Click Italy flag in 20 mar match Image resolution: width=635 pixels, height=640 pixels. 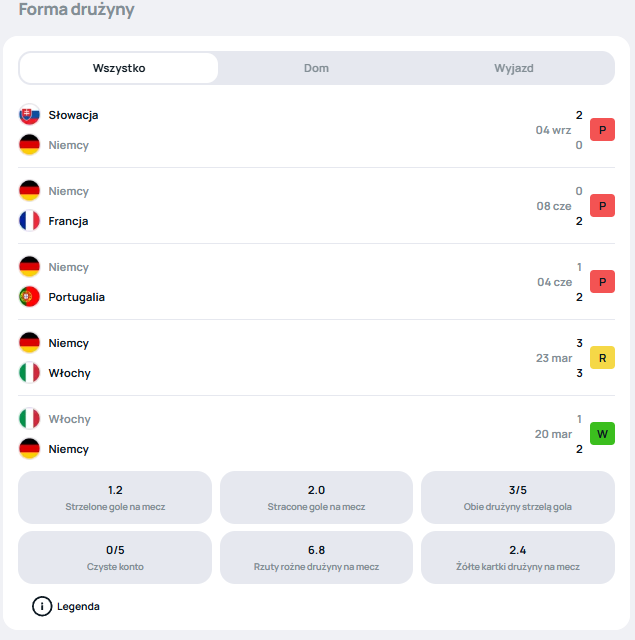[x=29, y=419]
